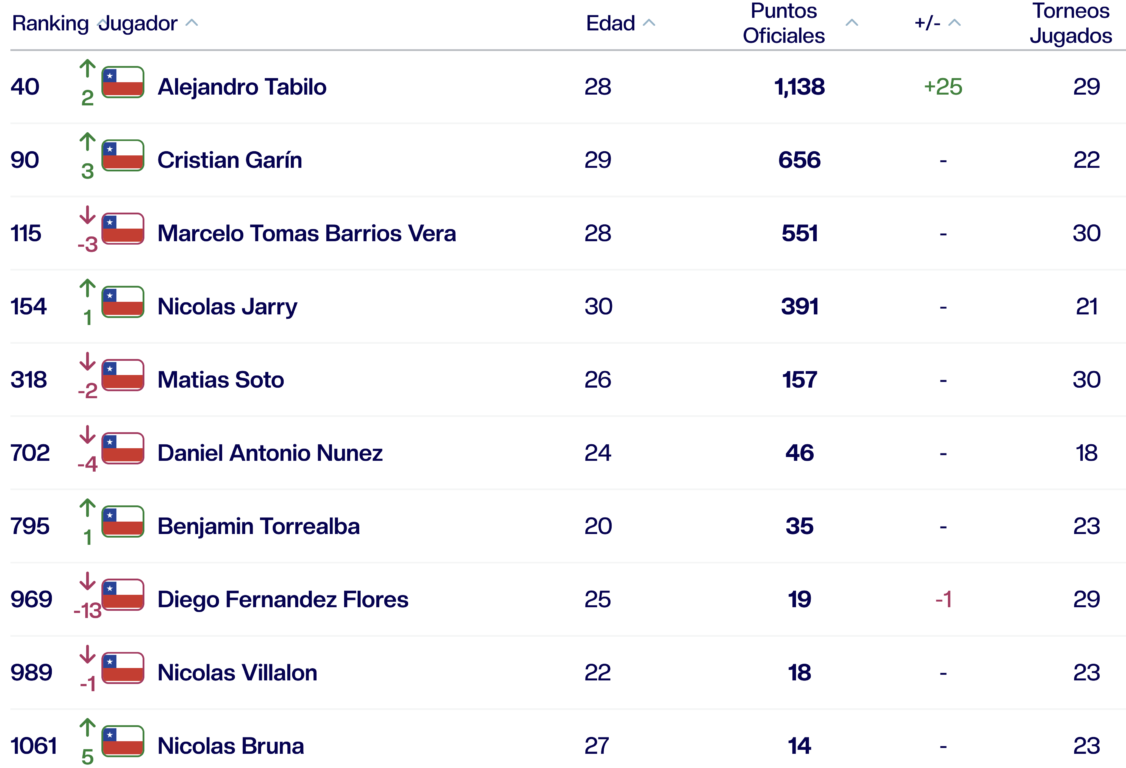Sort table using Edad chevron
This screenshot has width=1126, height=768.
pos(649,23)
